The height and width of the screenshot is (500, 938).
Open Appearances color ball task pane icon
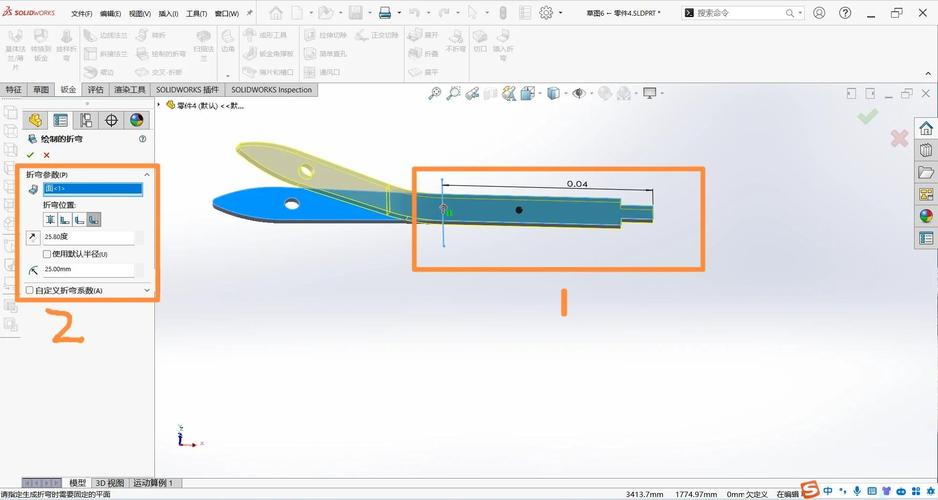(x=926, y=216)
